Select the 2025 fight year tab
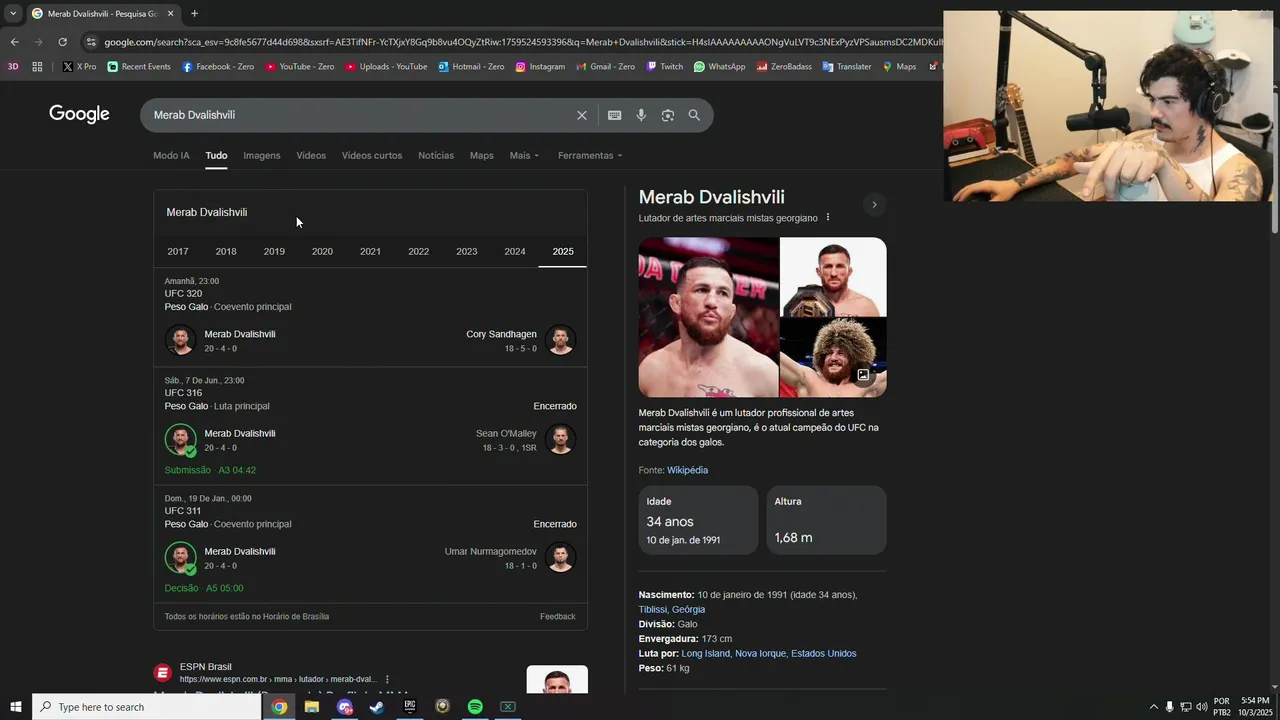This screenshot has width=1280, height=720. [563, 252]
